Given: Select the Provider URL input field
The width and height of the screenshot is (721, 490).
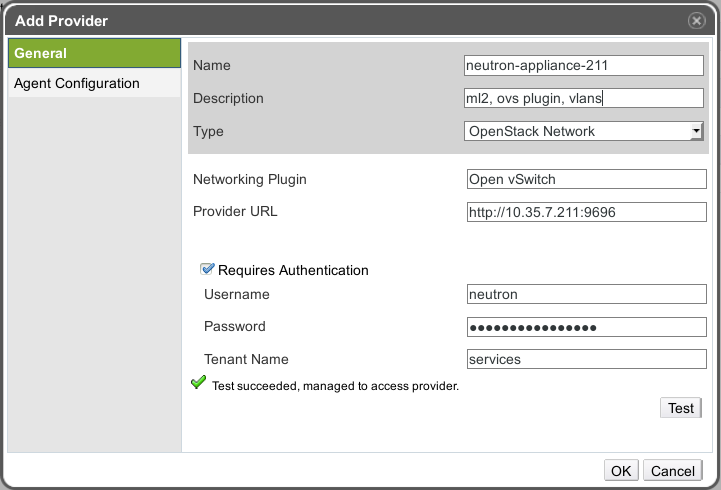Looking at the screenshot, I should 586,212.
